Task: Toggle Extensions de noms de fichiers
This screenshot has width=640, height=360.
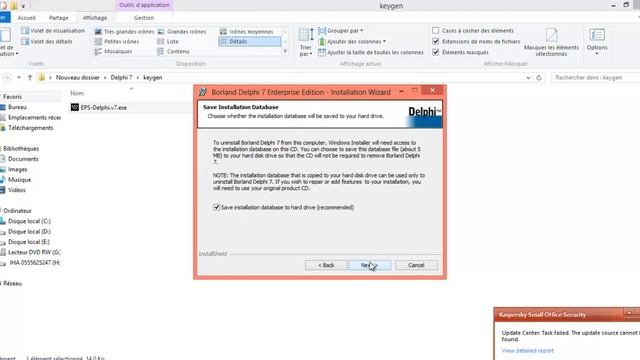Action: [x=436, y=42]
